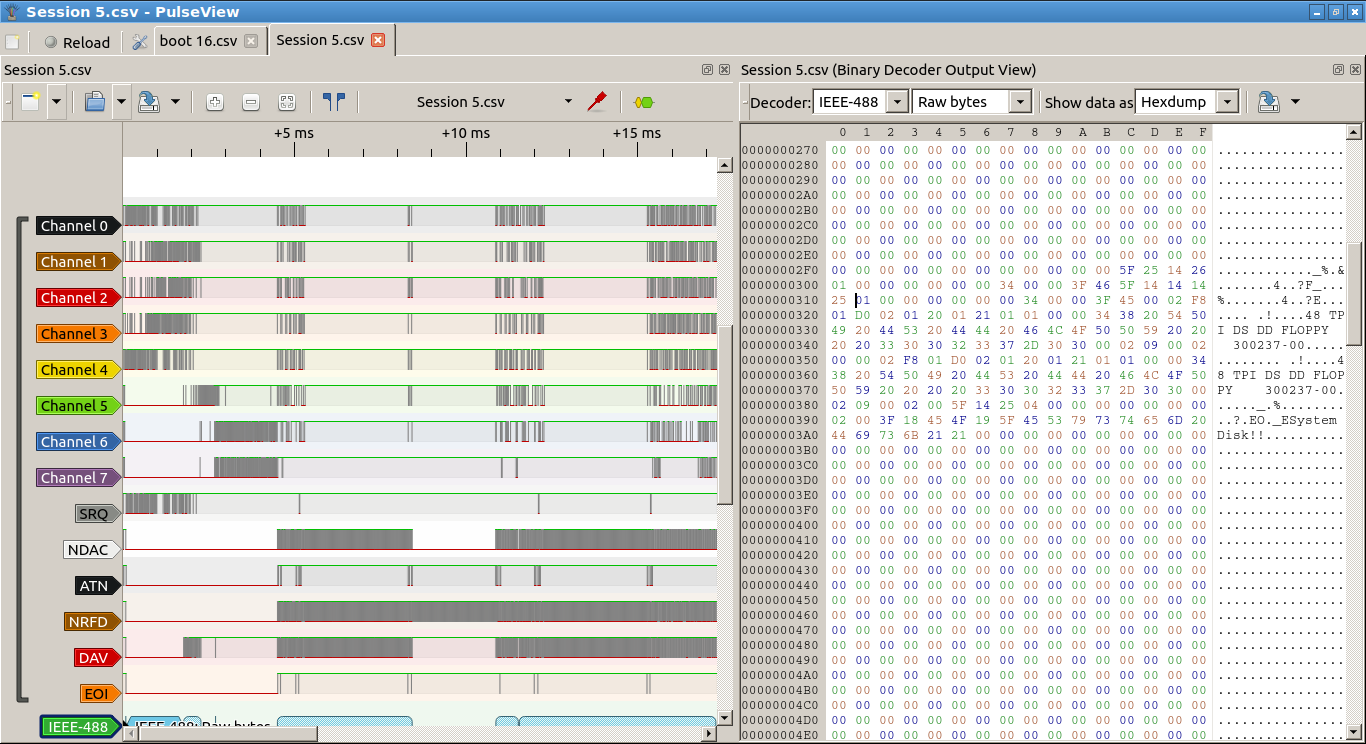Select the ATN signal label

94,586
